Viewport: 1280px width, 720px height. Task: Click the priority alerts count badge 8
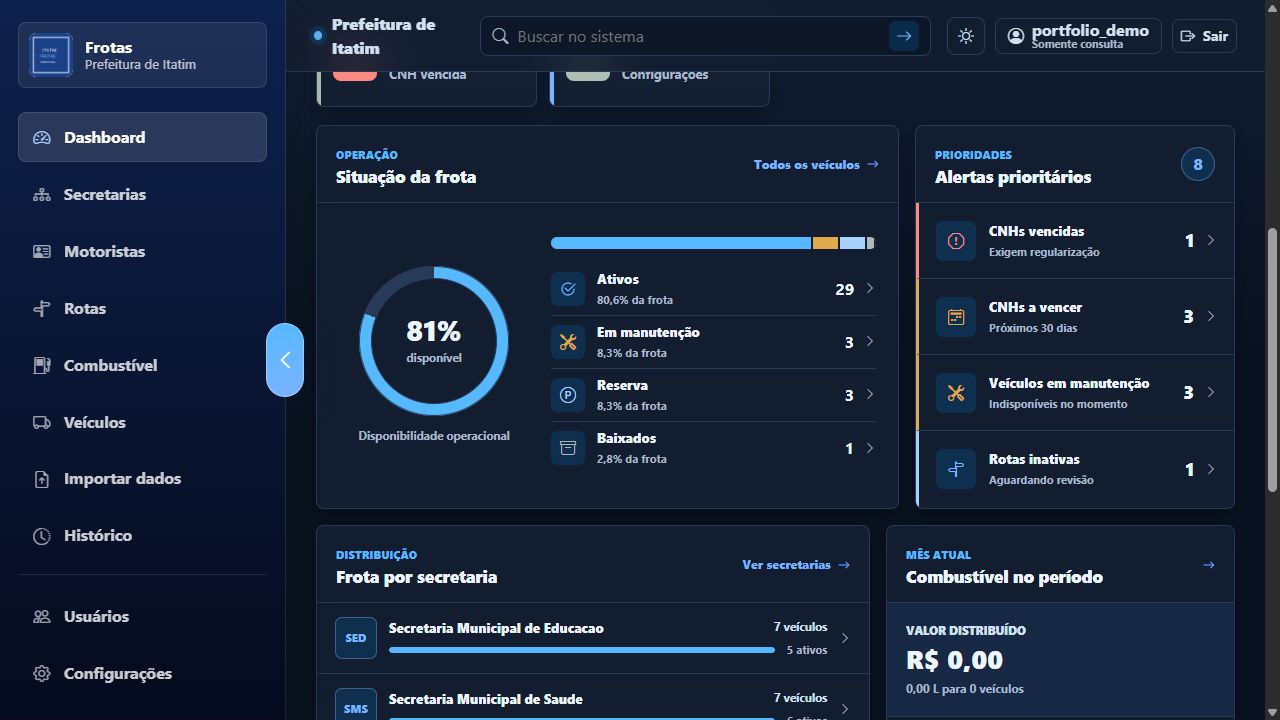pyautogui.click(x=1198, y=164)
